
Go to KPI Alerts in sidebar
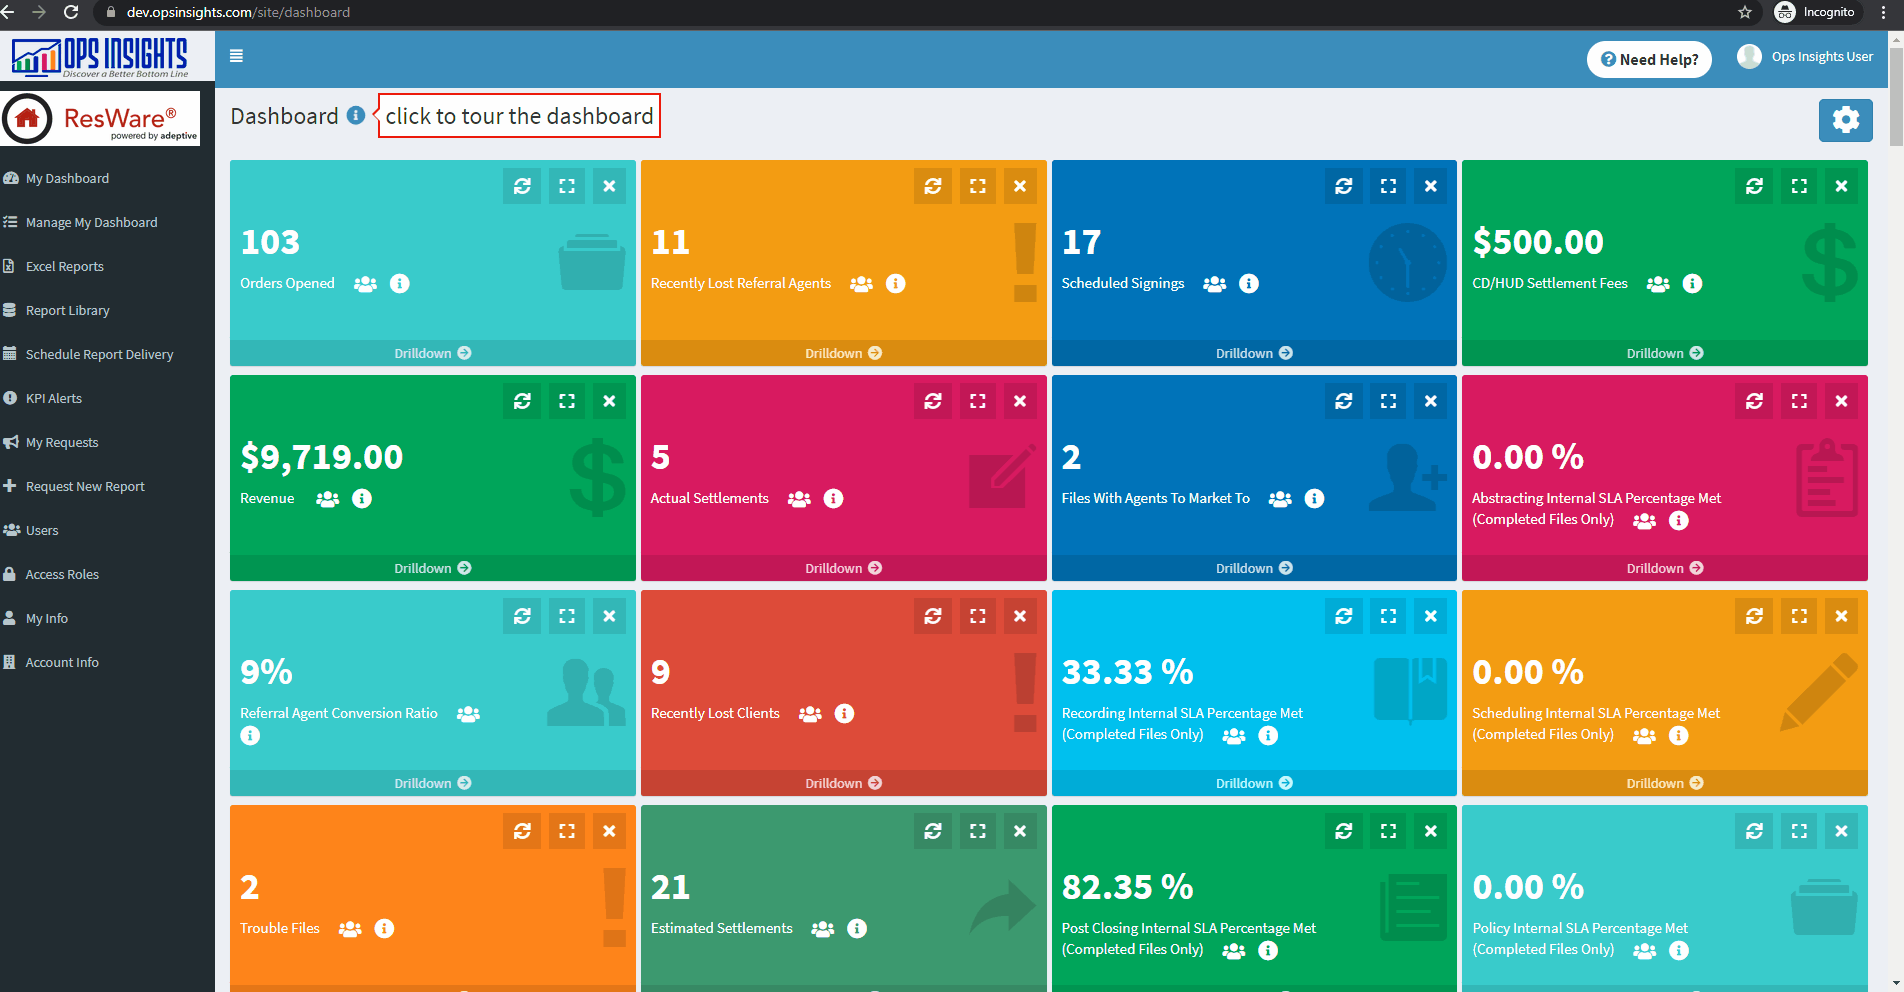(x=53, y=398)
